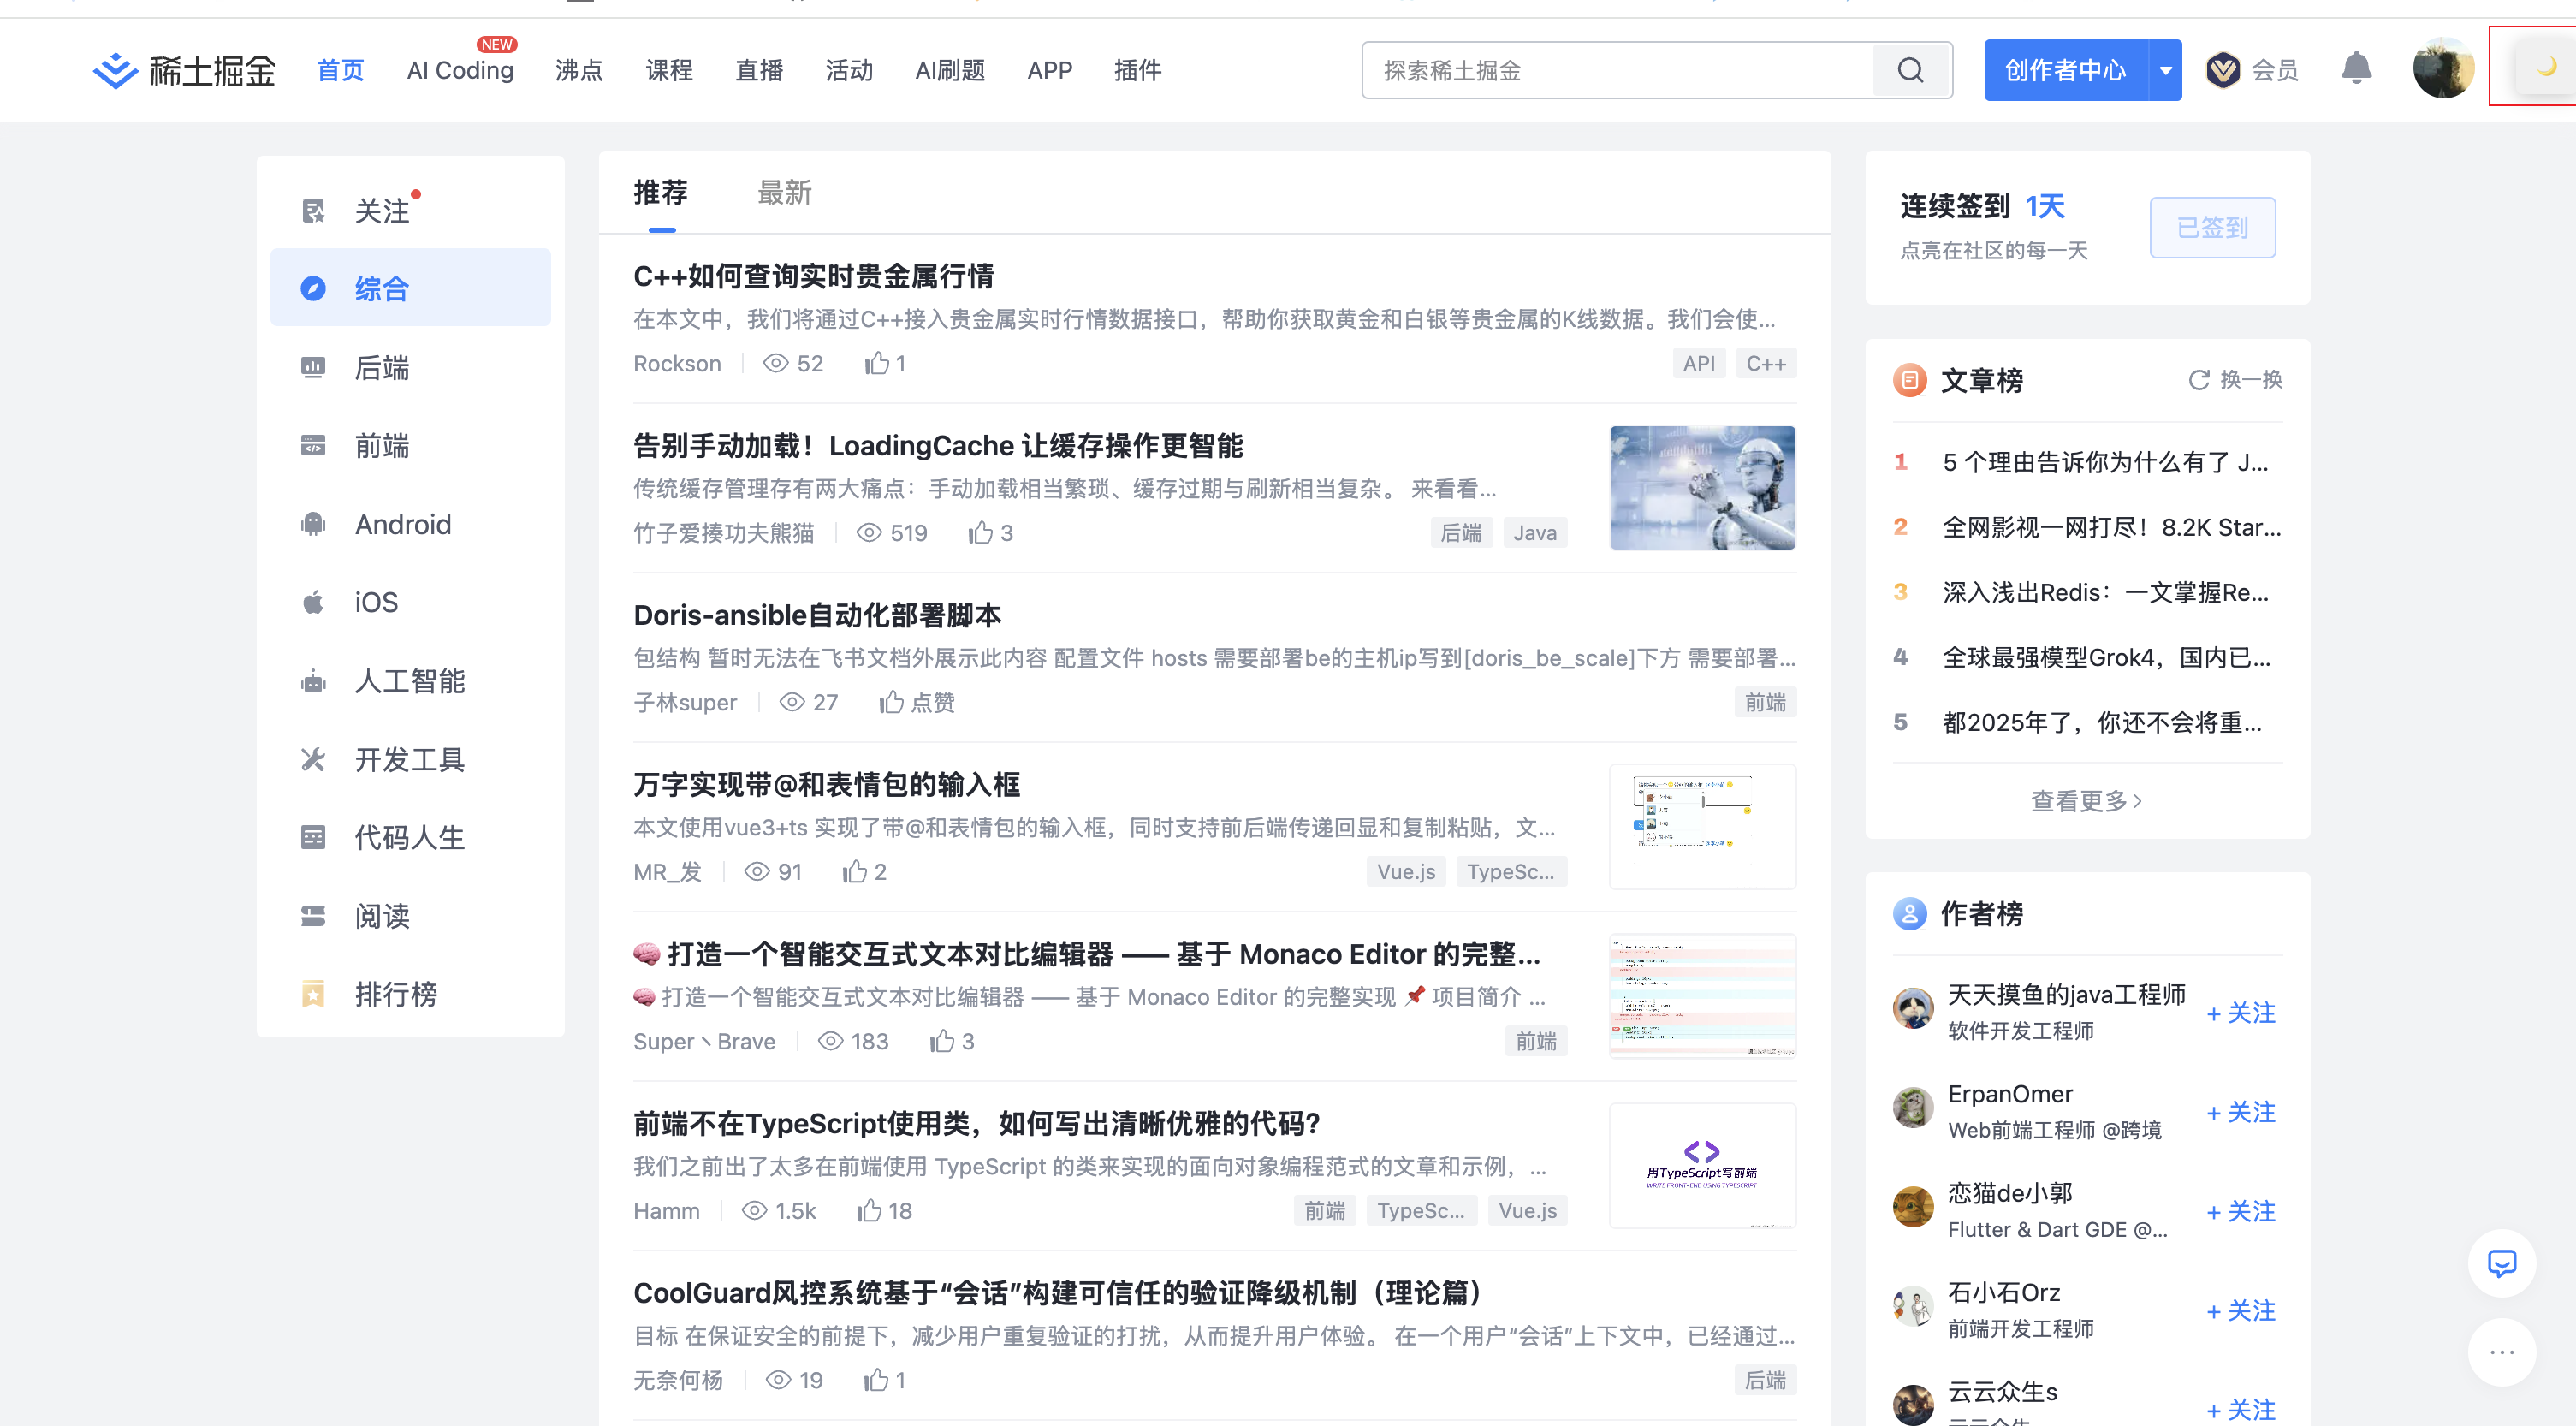Select 代码人生 category in sidebar
Image resolution: width=2576 pixels, height=1426 pixels.
[x=410, y=837]
